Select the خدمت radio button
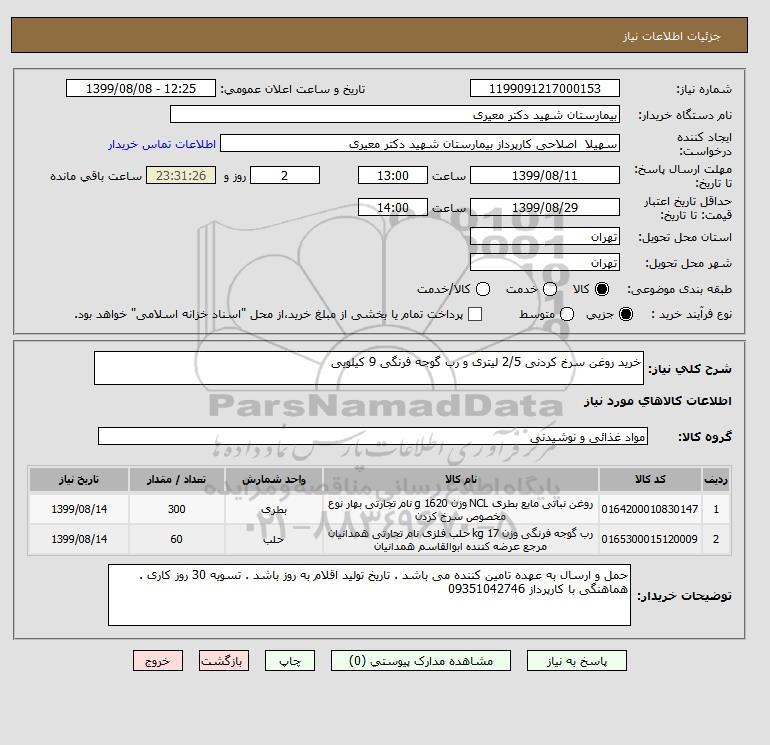 coord(550,289)
